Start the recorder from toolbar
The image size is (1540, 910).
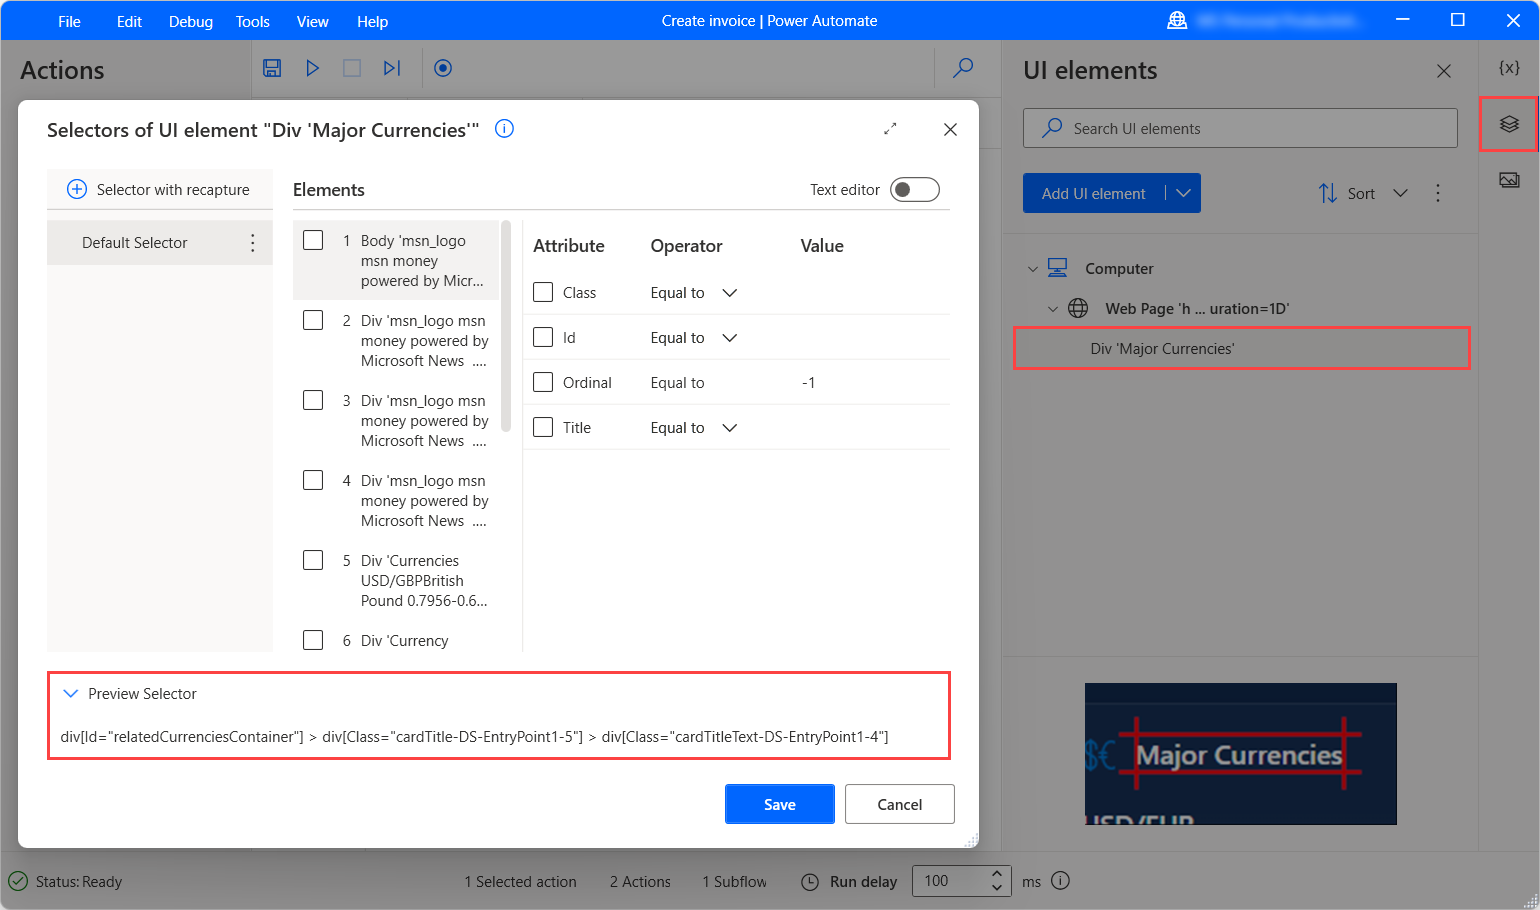coord(443,68)
